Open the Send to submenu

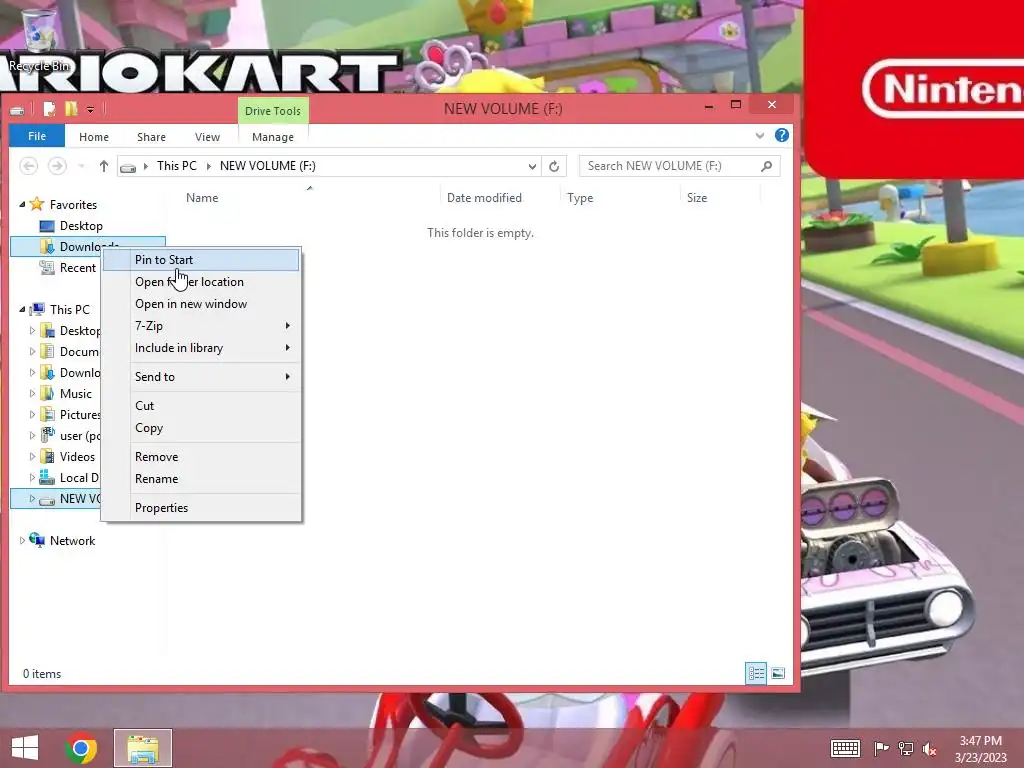[201, 377]
